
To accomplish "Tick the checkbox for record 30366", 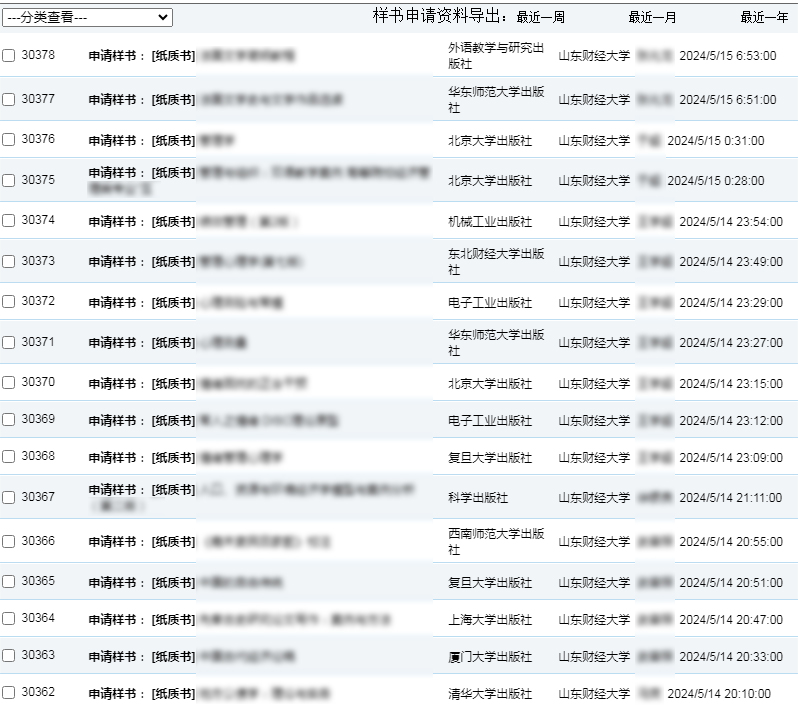I will point(9,542).
